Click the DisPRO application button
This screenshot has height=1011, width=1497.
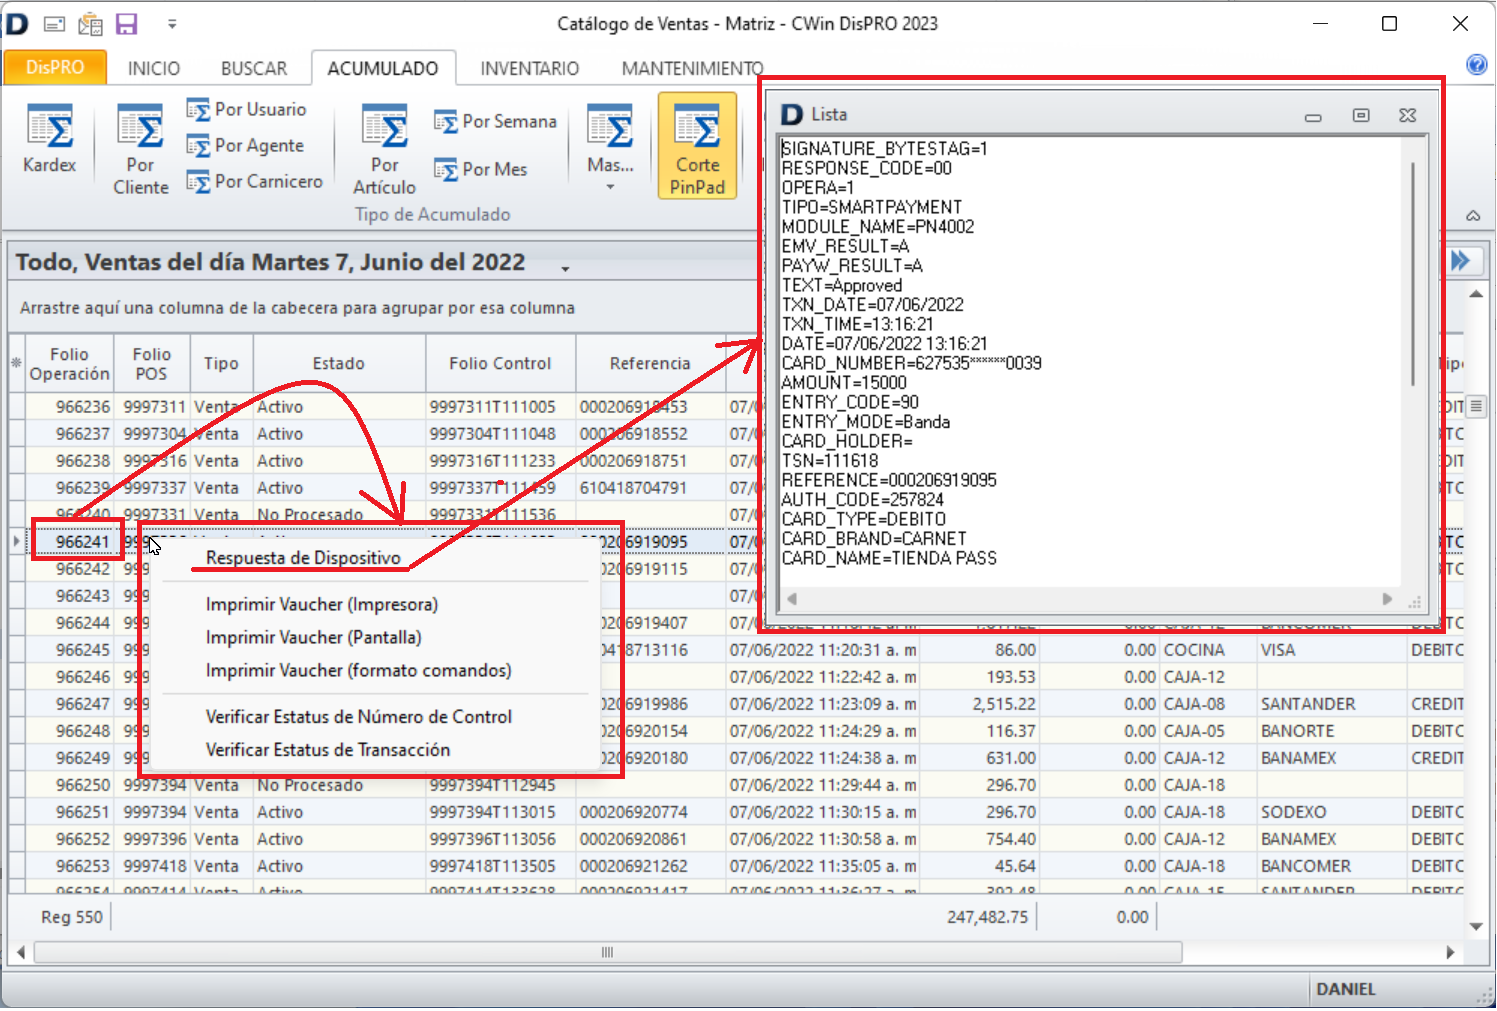click(x=55, y=68)
